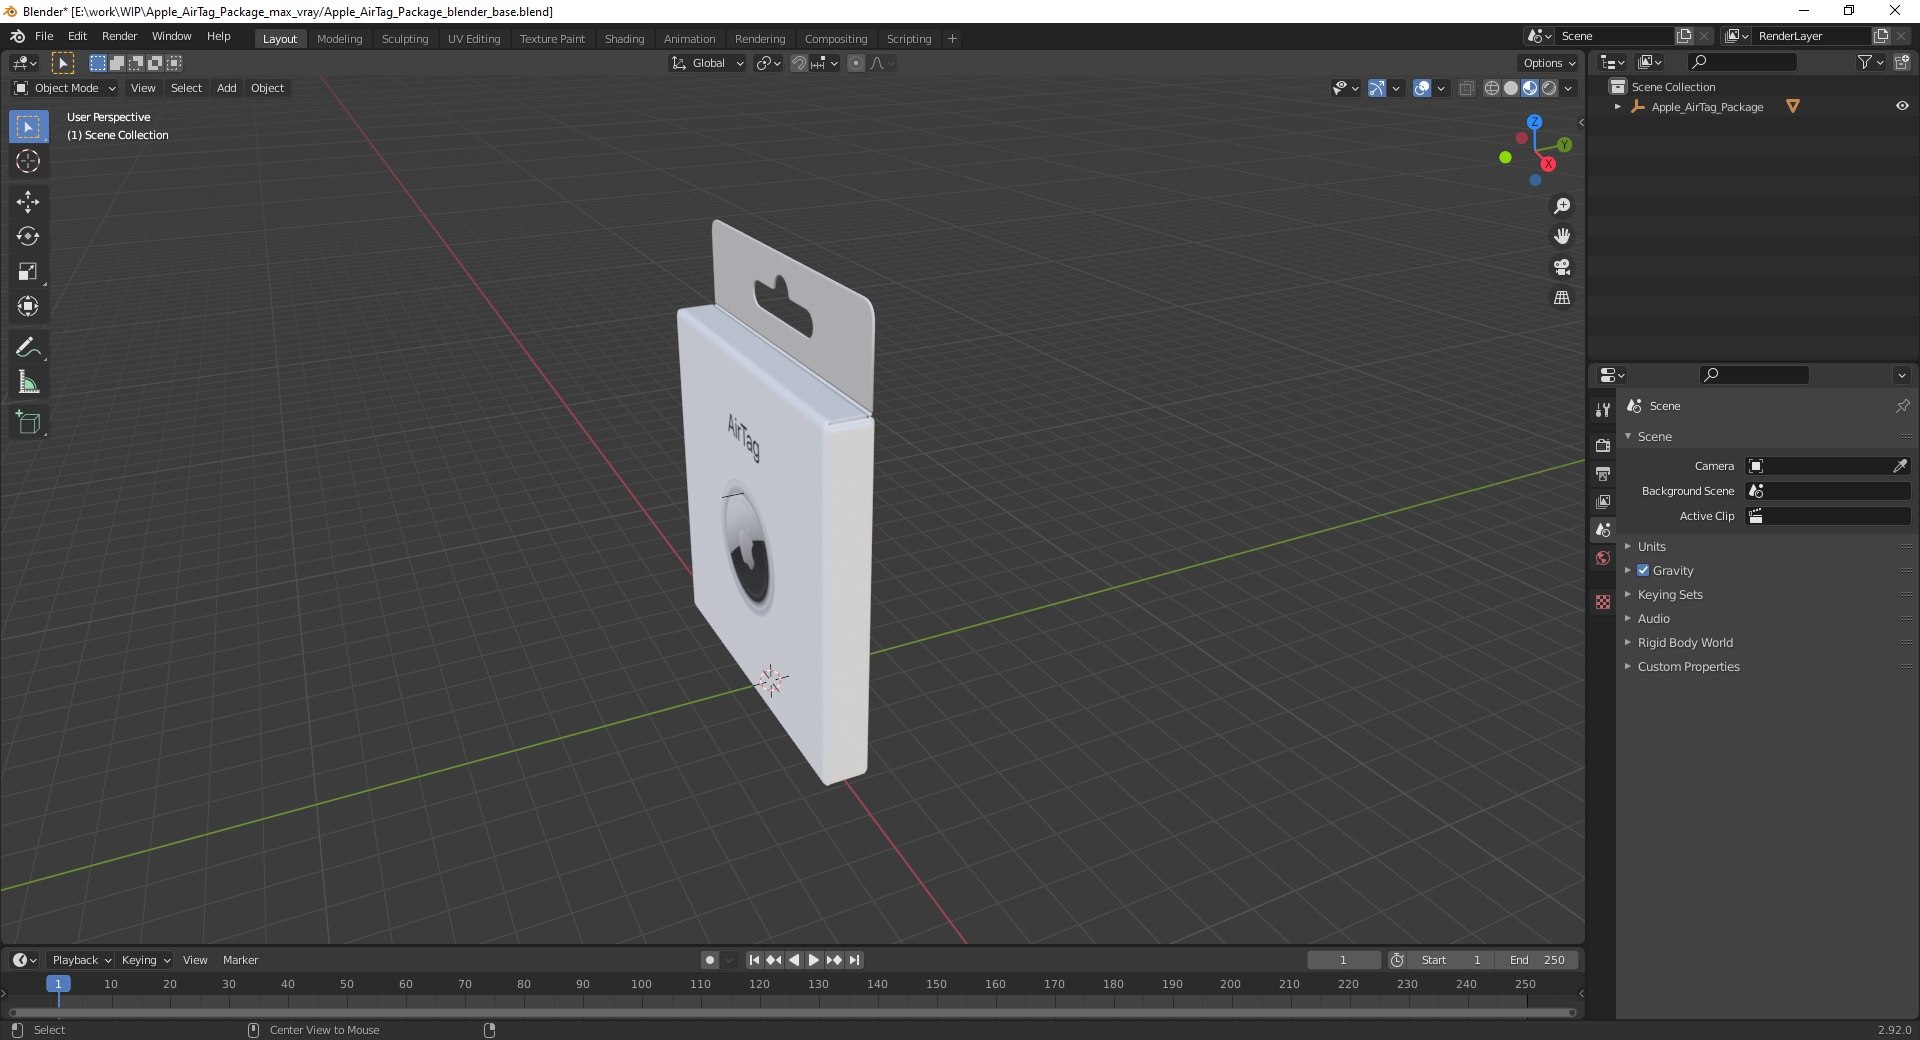This screenshot has height=1040, width=1920.
Task: Open the Add menu in viewport
Action: 227,88
